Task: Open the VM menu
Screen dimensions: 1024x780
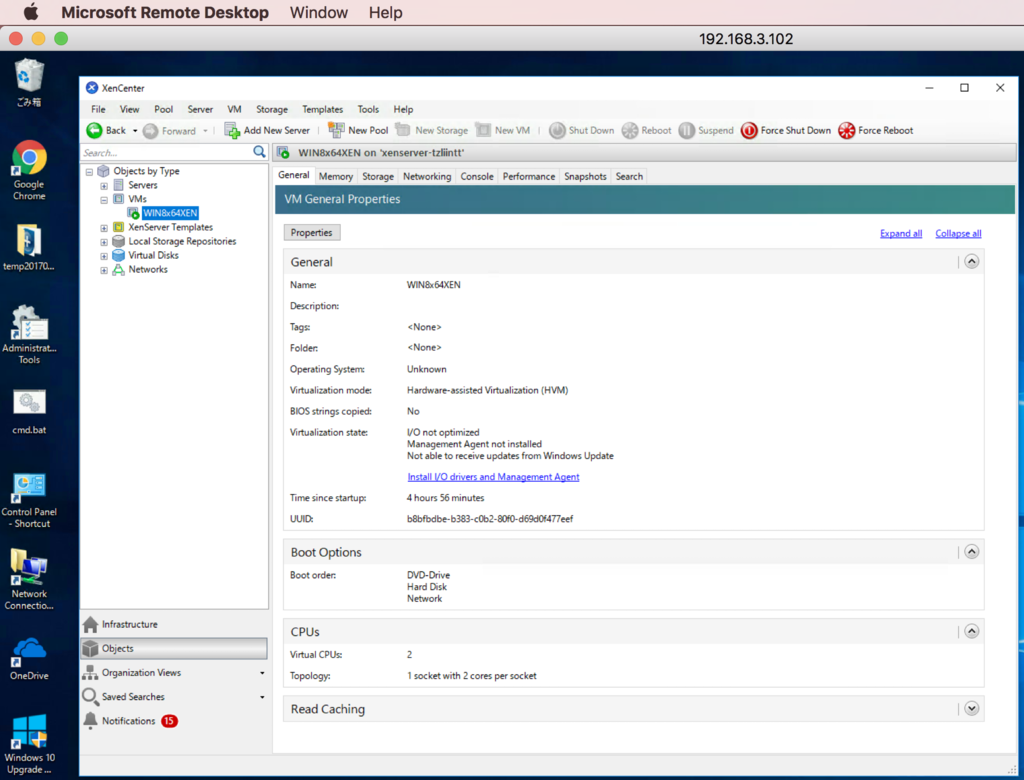Action: pyautogui.click(x=234, y=109)
